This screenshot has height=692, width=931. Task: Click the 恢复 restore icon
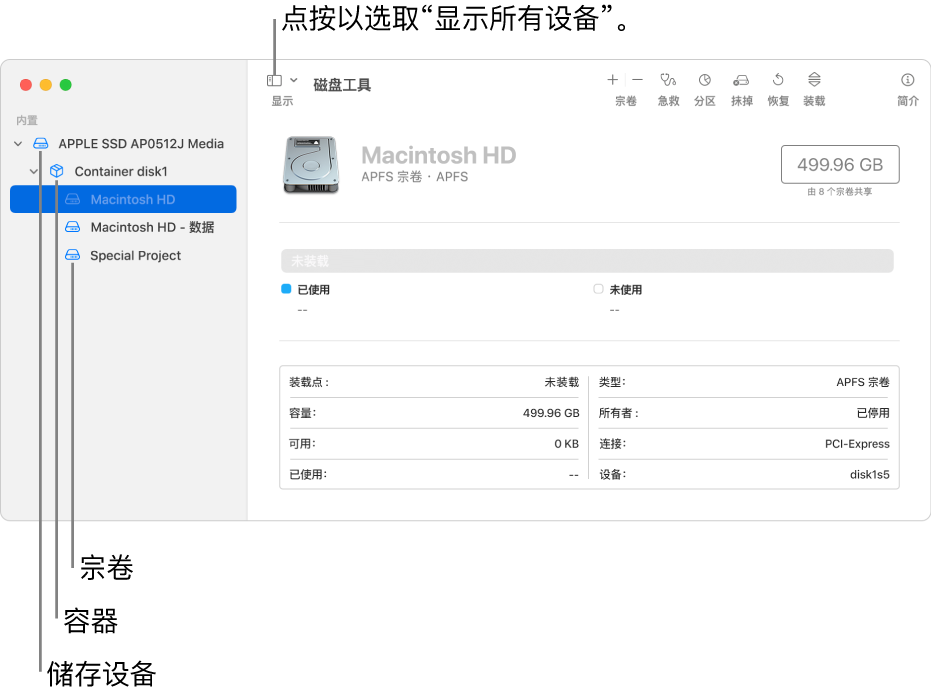(x=778, y=80)
